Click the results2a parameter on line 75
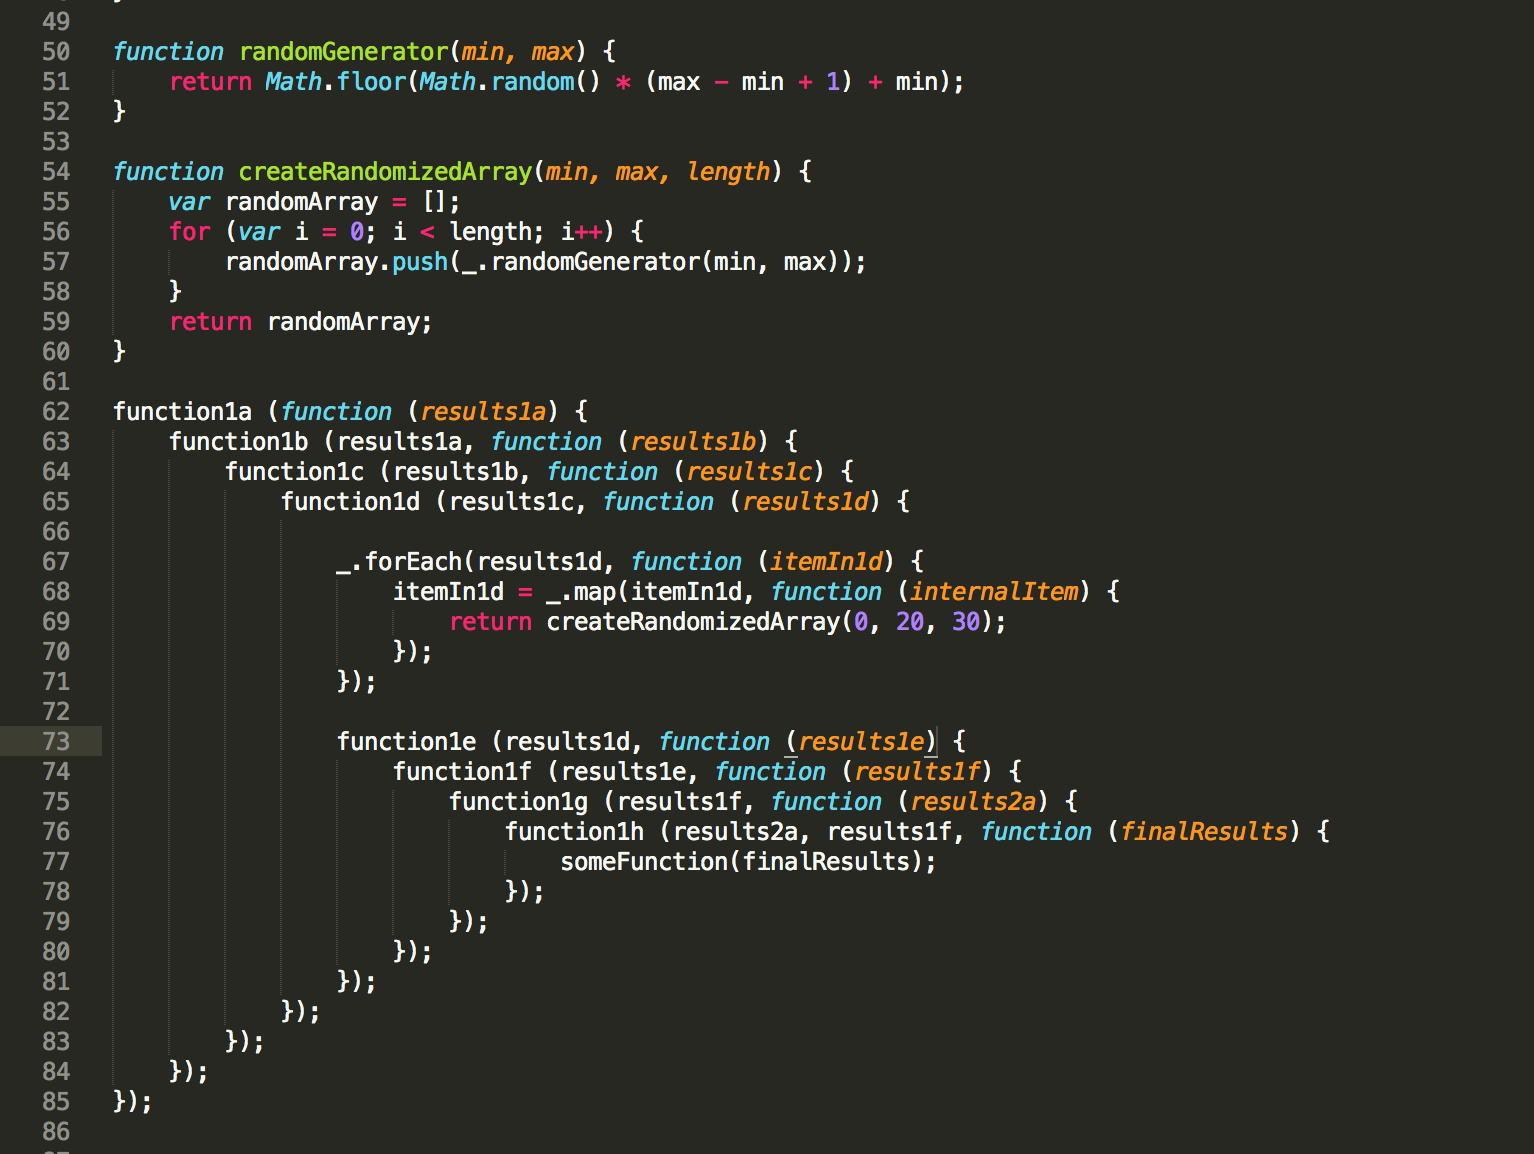Image resolution: width=1534 pixels, height=1154 pixels. [973, 802]
